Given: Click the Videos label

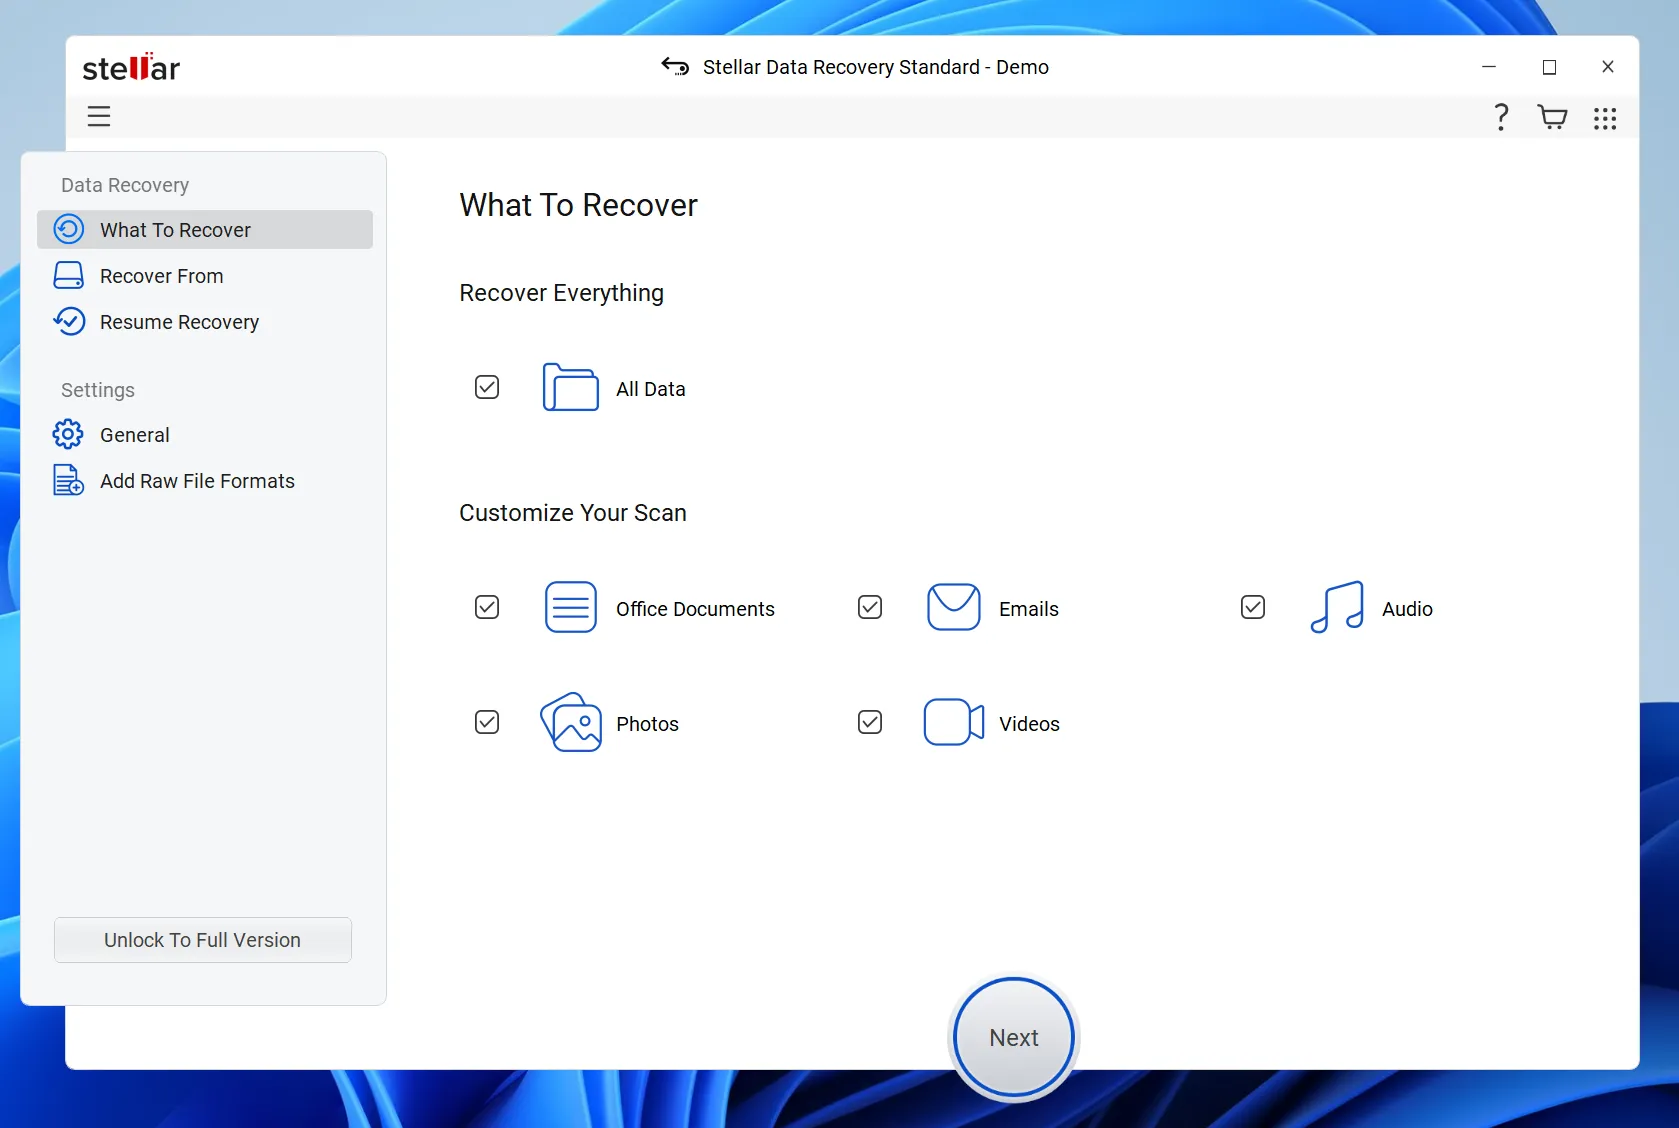Looking at the screenshot, I should click(1029, 724).
